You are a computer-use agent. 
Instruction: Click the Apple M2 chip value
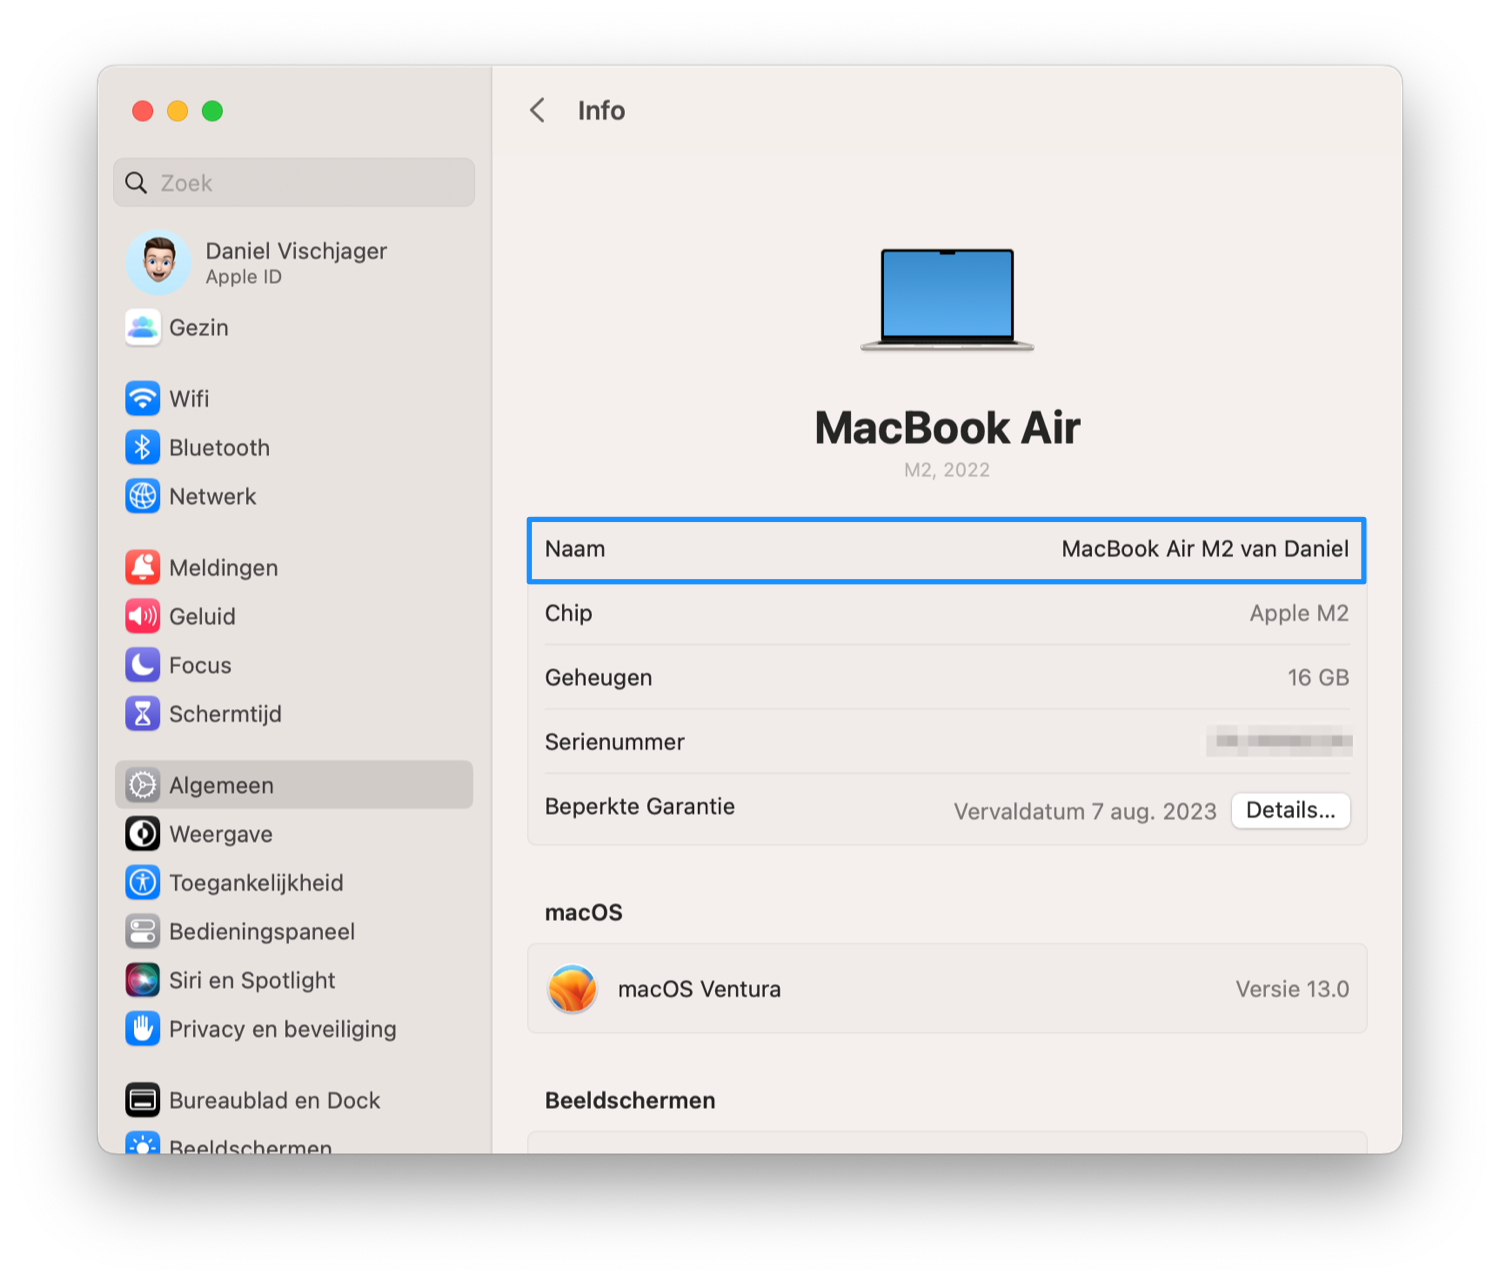[1299, 614]
